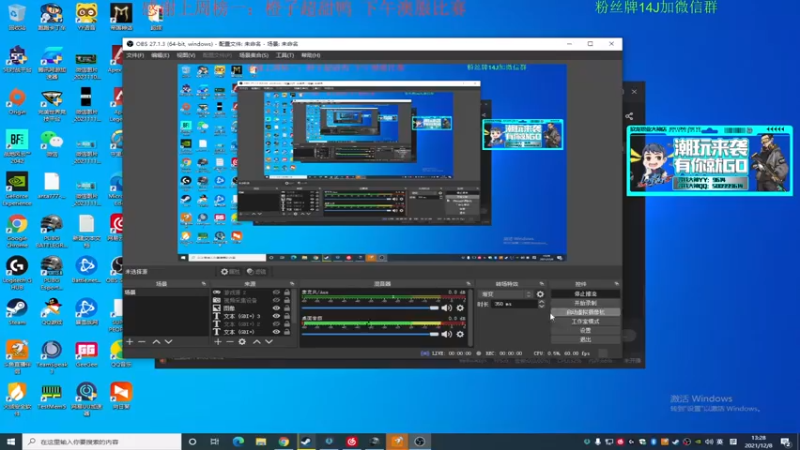Open the Edit menu in OBS
Screen dimensions: 800x450
(x=160, y=55)
